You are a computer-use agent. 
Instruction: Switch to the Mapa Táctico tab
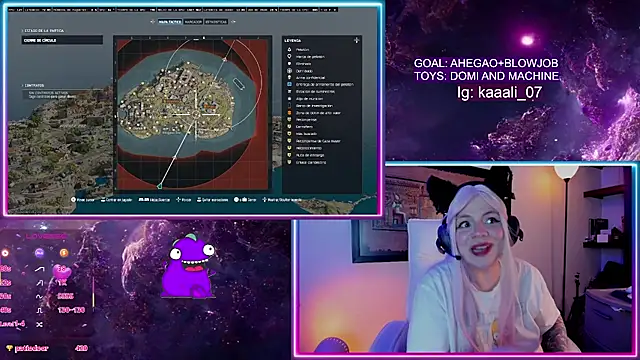(x=170, y=22)
